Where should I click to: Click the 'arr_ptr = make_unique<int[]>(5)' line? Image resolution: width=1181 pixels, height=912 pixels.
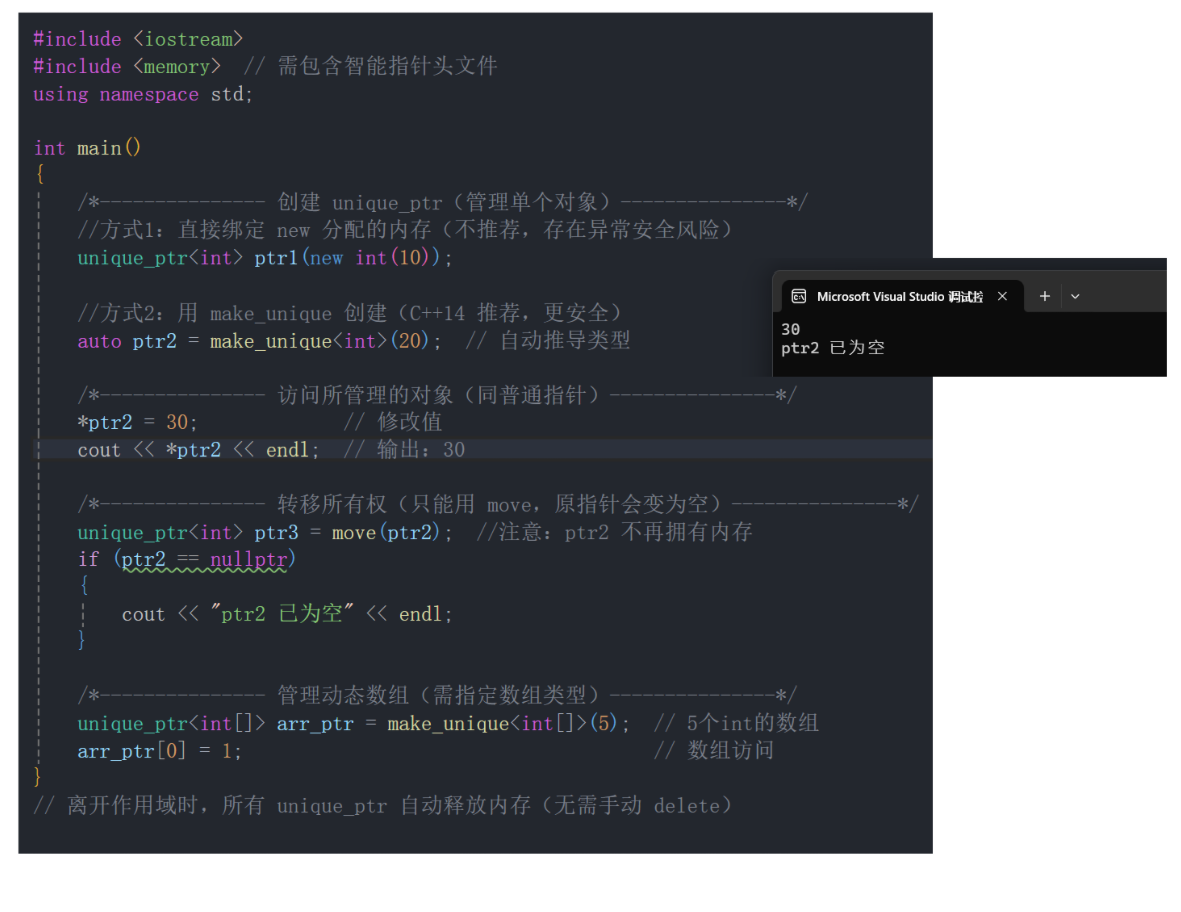pos(354,724)
